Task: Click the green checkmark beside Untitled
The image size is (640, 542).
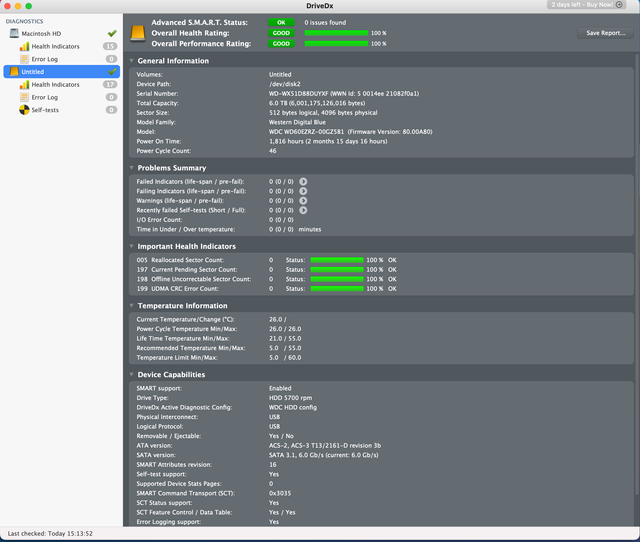Action: click(112, 71)
